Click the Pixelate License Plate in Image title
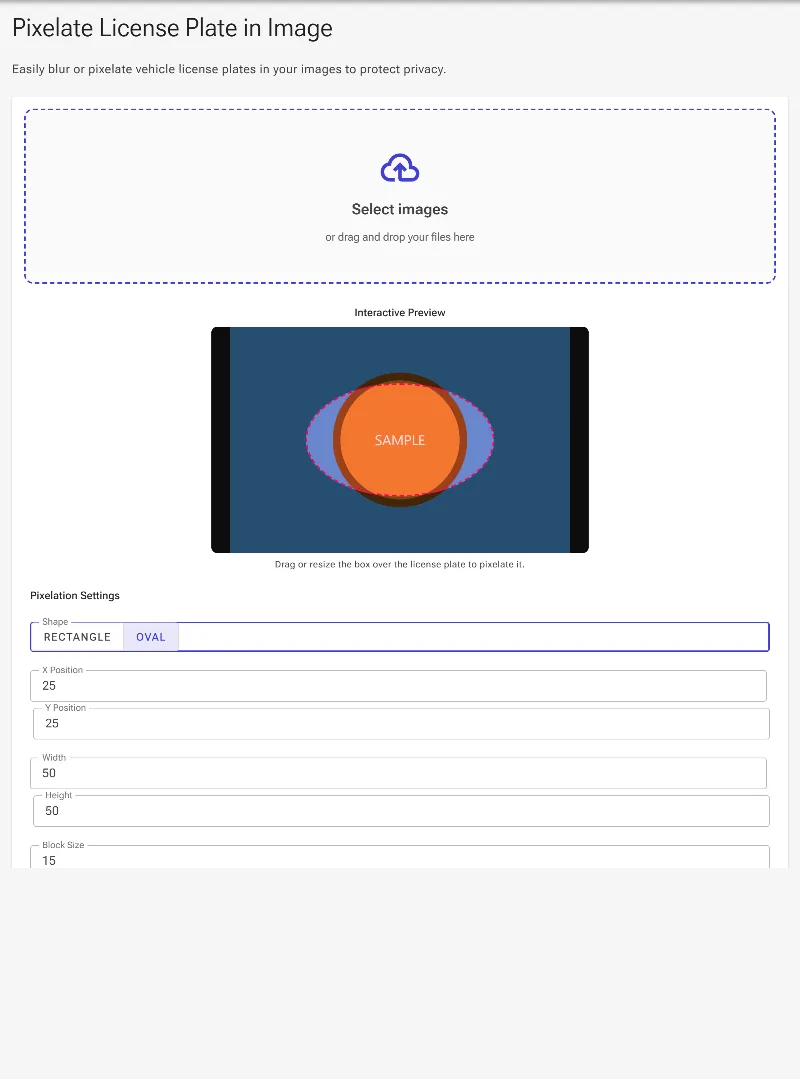Viewport: 800px width, 1079px height. pos(173,28)
